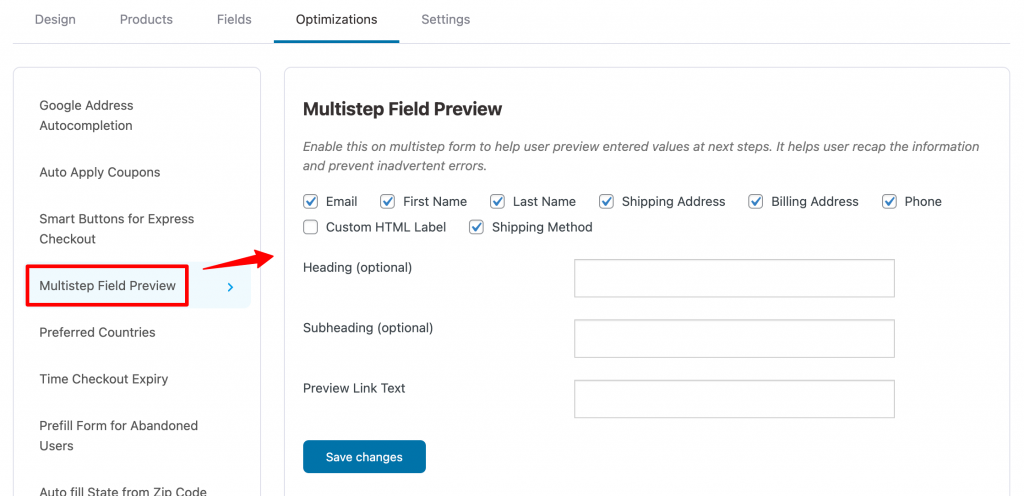Open the Products tab
Screen dimensions: 1024x496
[146, 20]
